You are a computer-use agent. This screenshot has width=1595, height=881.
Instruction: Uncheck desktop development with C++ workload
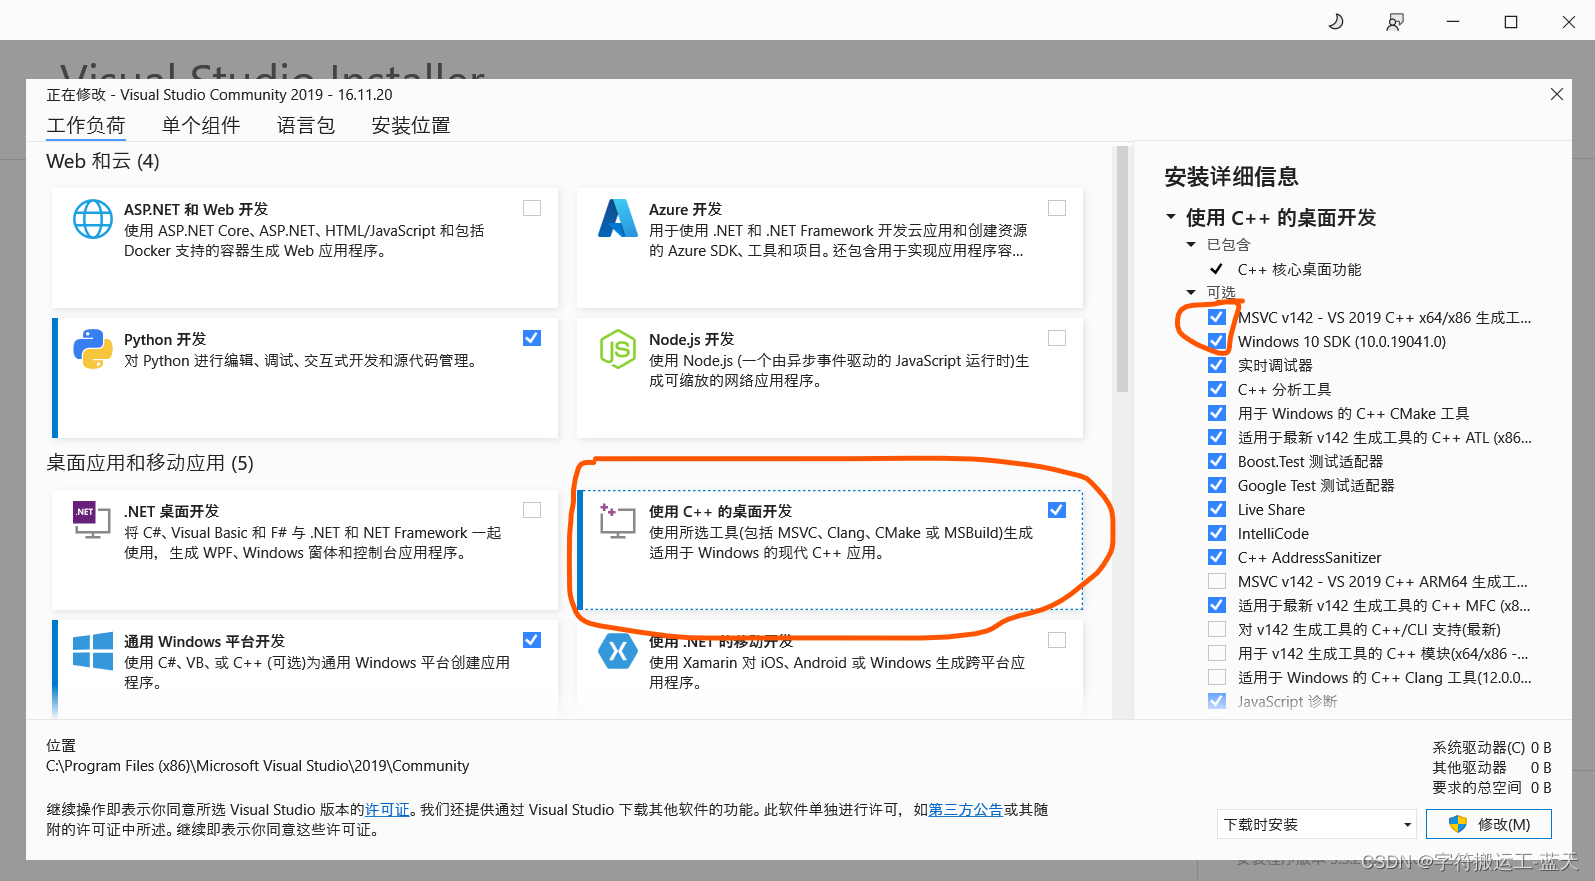tap(1057, 510)
